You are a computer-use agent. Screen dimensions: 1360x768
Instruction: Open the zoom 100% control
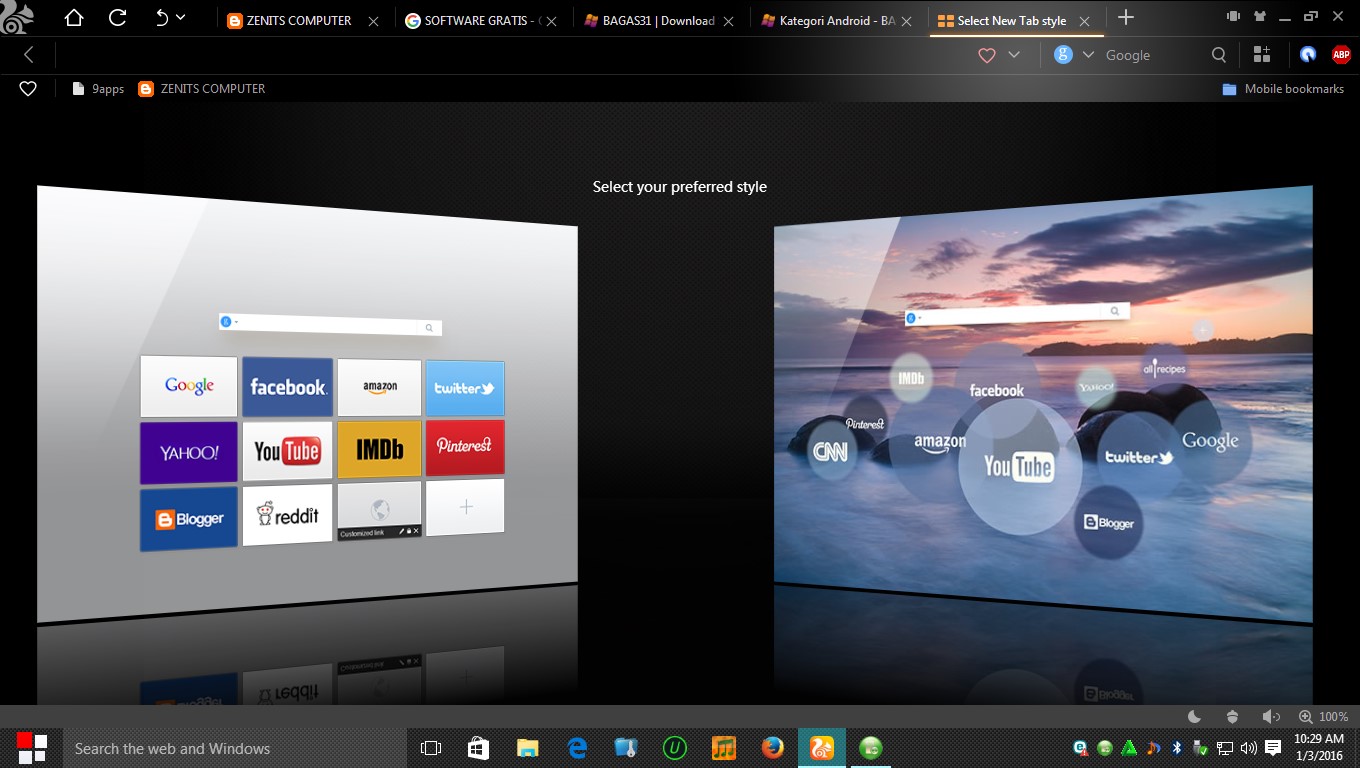[x=1323, y=717]
